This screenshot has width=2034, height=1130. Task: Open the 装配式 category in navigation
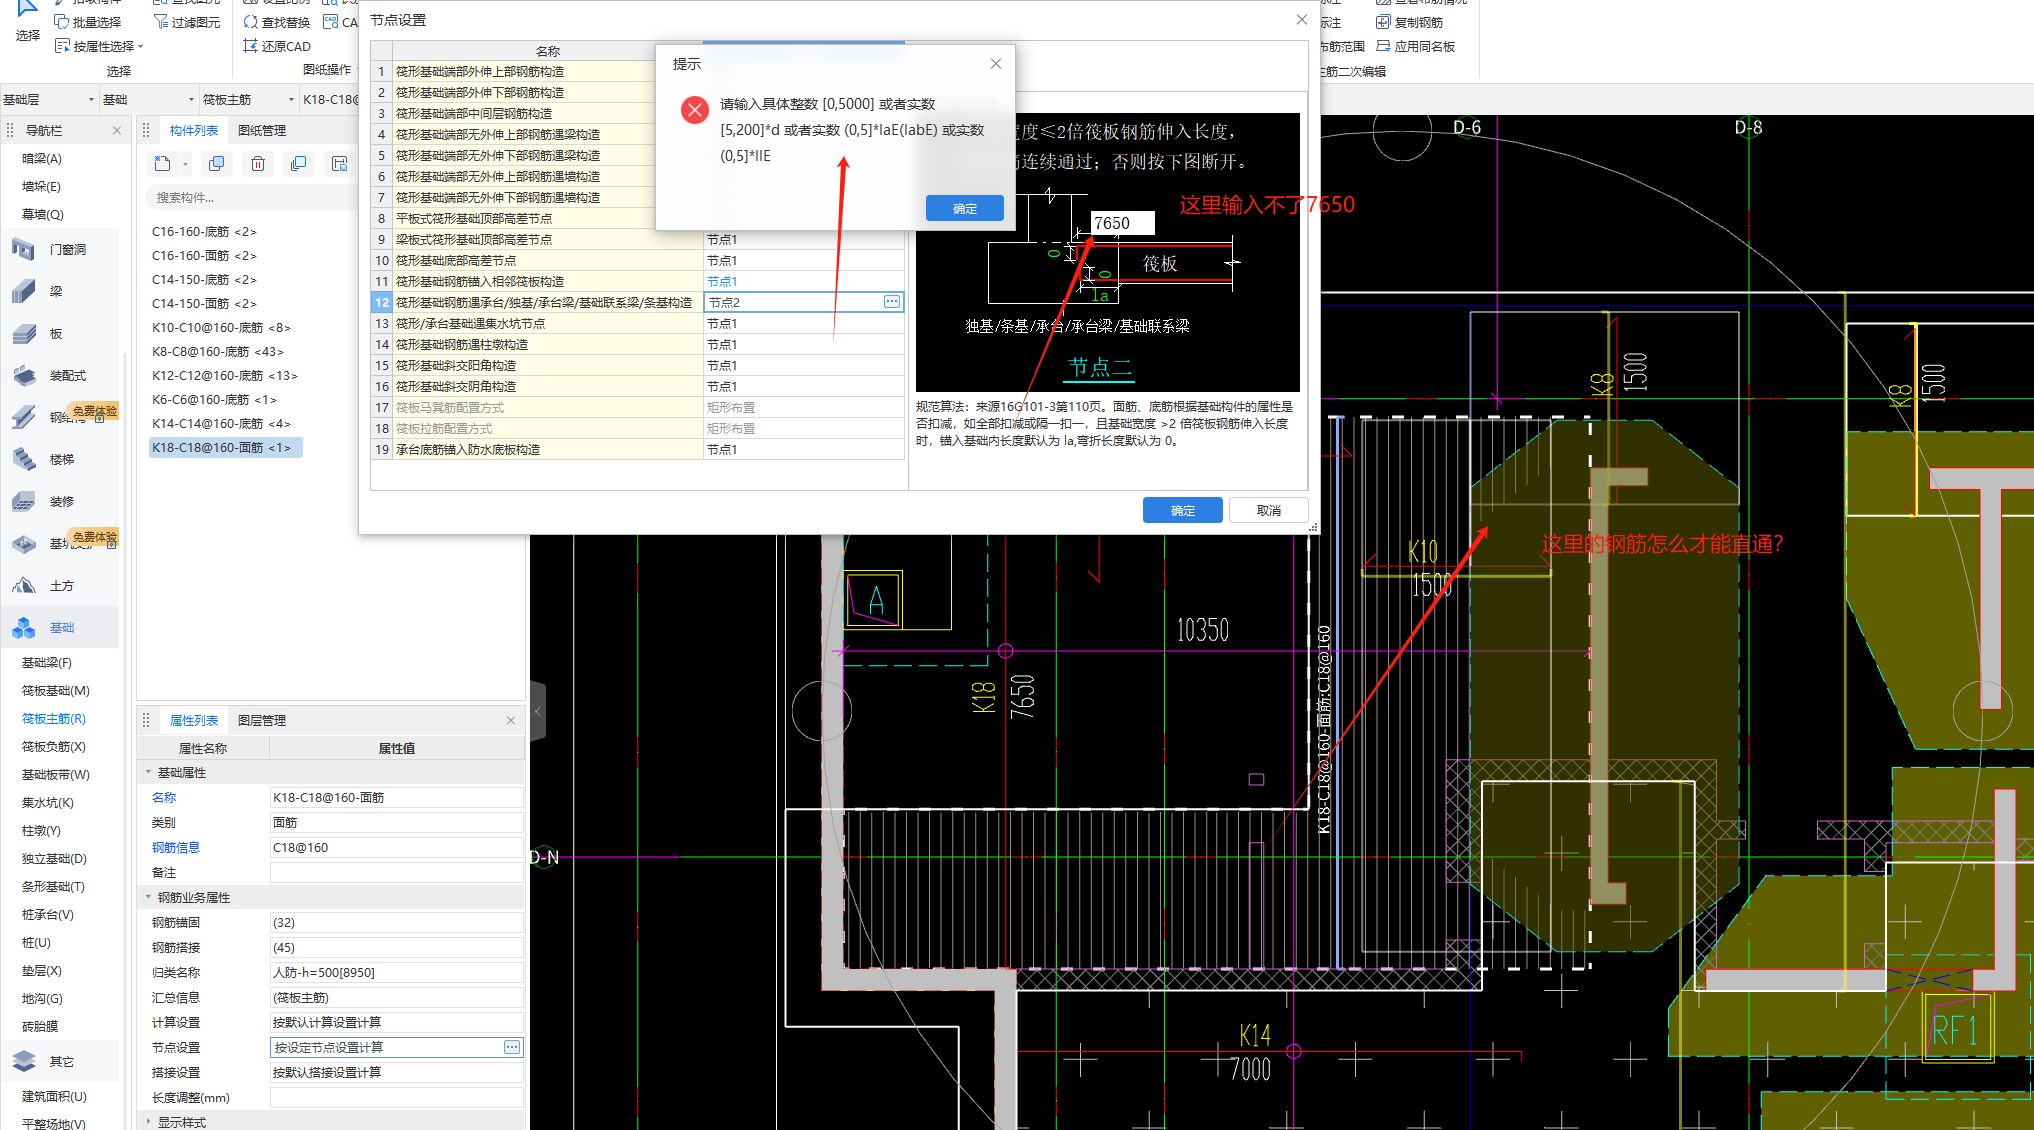(60, 375)
